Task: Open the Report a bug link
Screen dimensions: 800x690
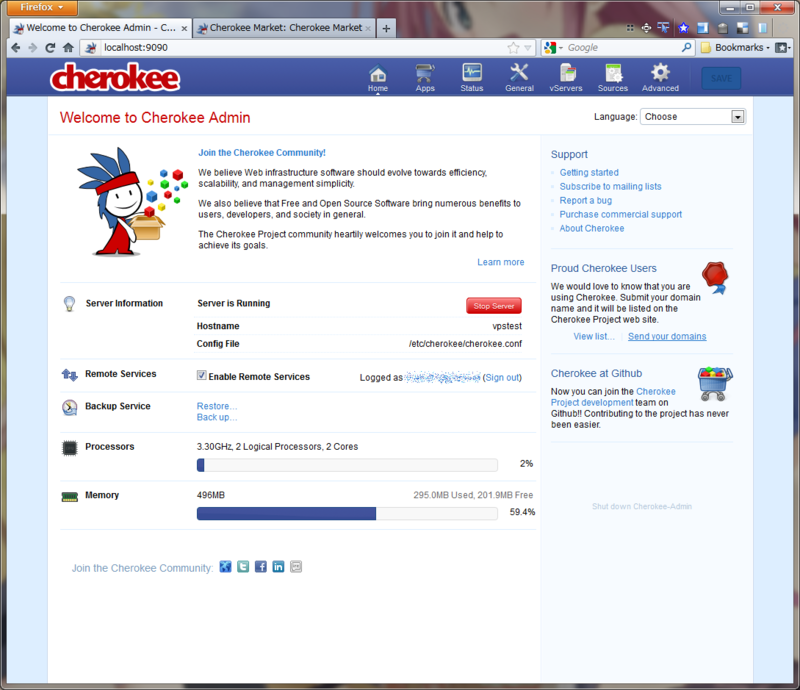Action: click(x=586, y=200)
